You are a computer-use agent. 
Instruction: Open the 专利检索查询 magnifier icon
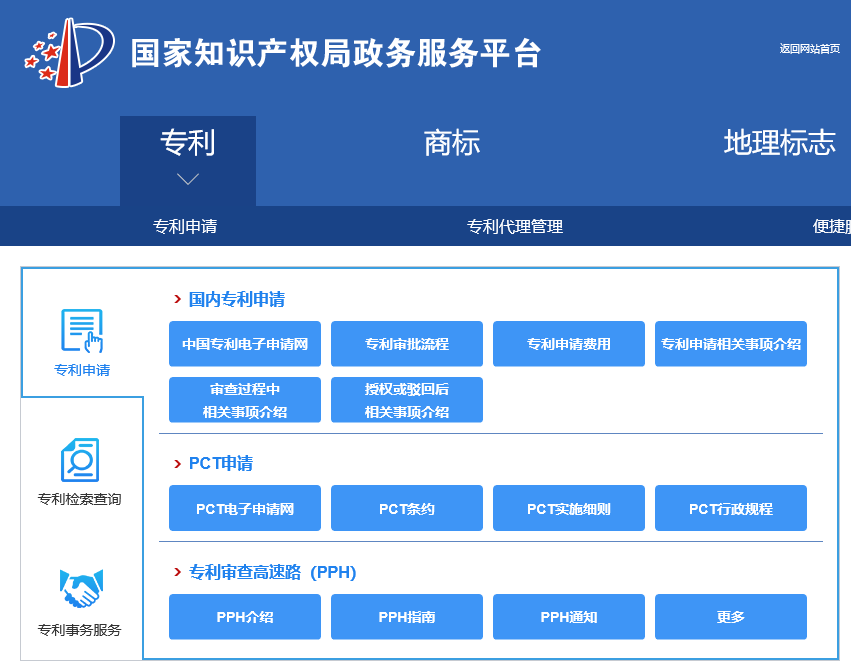click(x=80, y=460)
